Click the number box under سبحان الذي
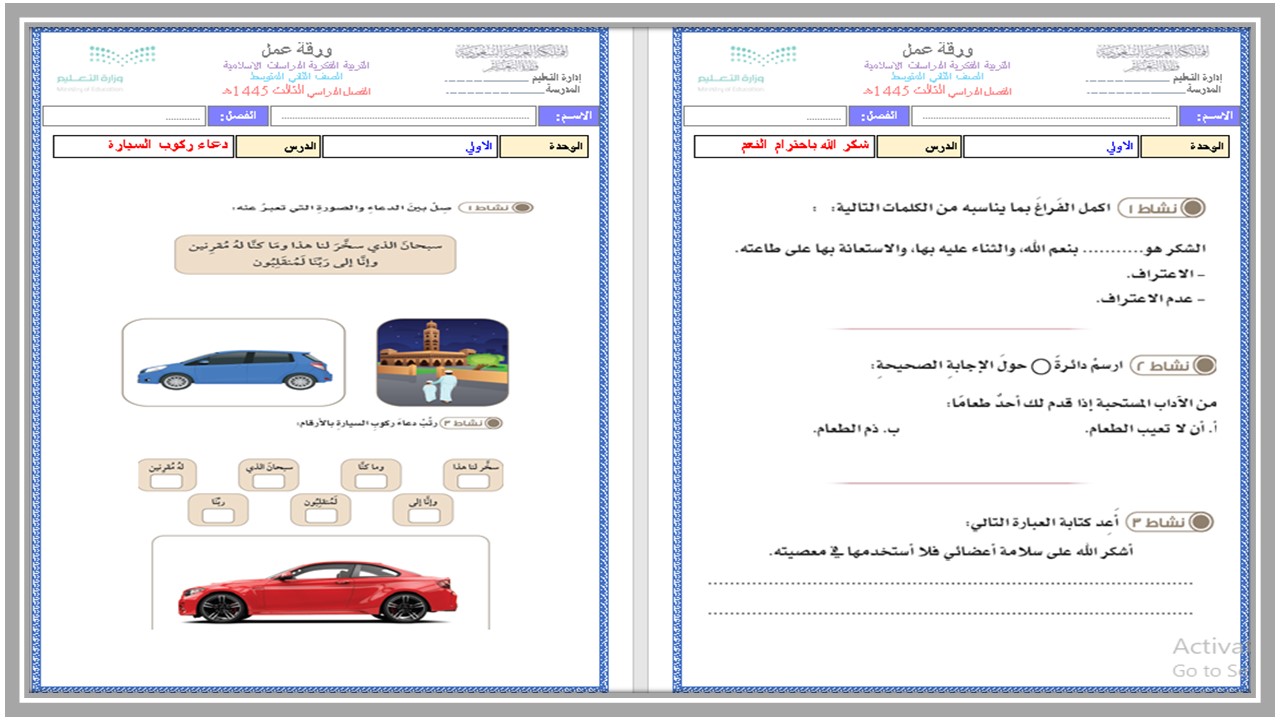1280x720 pixels. (x=268, y=482)
